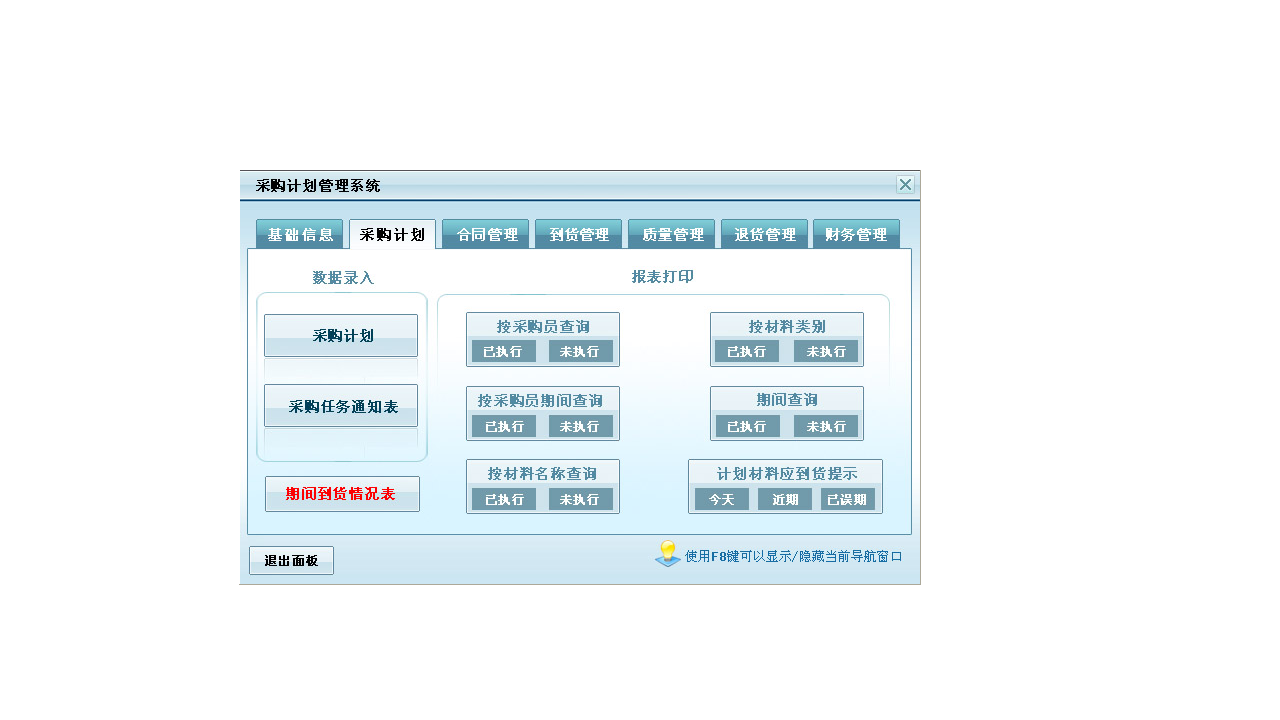Open the 合同管理 tab
Screen dimensions: 1280x720
coord(485,233)
